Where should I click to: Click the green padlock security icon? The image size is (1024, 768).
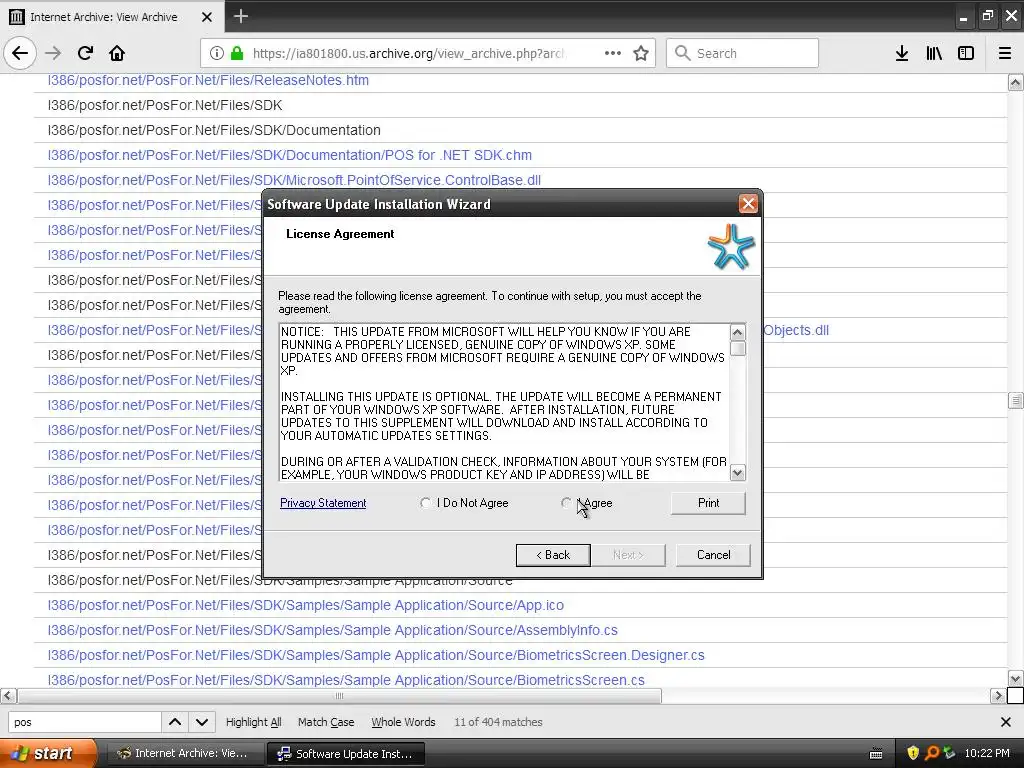(237, 53)
